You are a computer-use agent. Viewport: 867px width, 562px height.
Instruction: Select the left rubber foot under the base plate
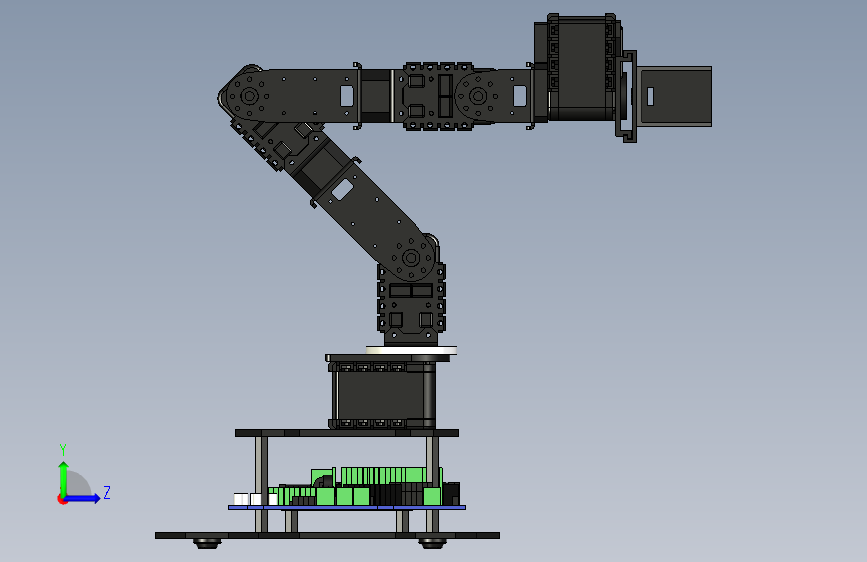click(x=207, y=543)
